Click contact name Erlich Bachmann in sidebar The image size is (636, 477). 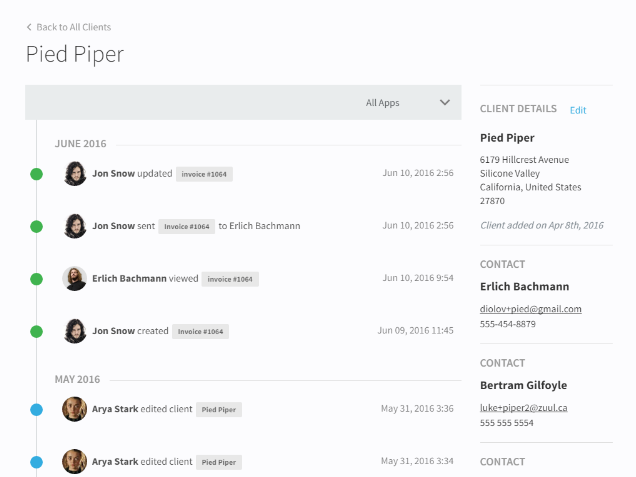click(x=524, y=287)
